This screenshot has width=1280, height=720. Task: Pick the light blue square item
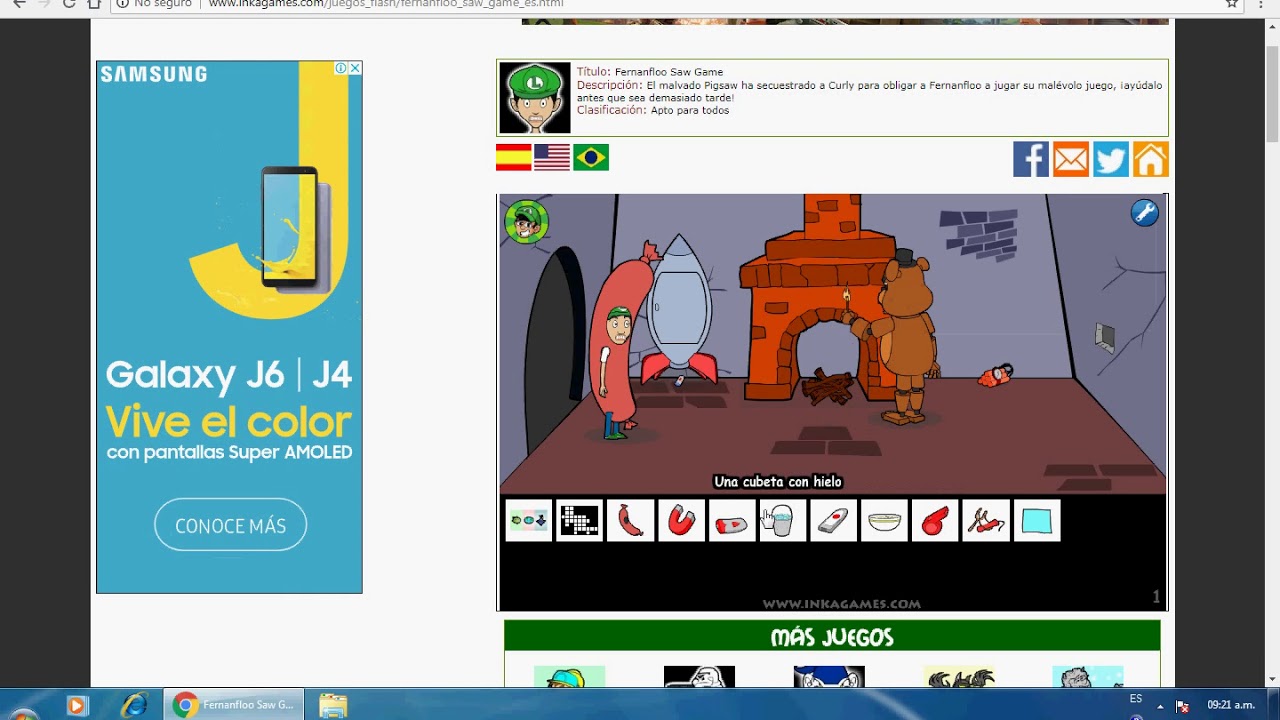click(x=1037, y=521)
